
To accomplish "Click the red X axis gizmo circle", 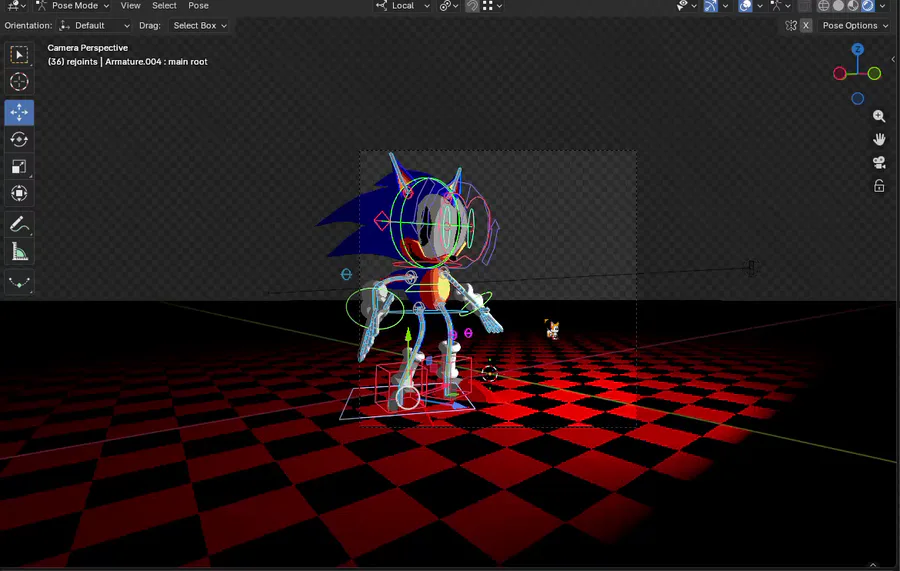I will click(840, 73).
